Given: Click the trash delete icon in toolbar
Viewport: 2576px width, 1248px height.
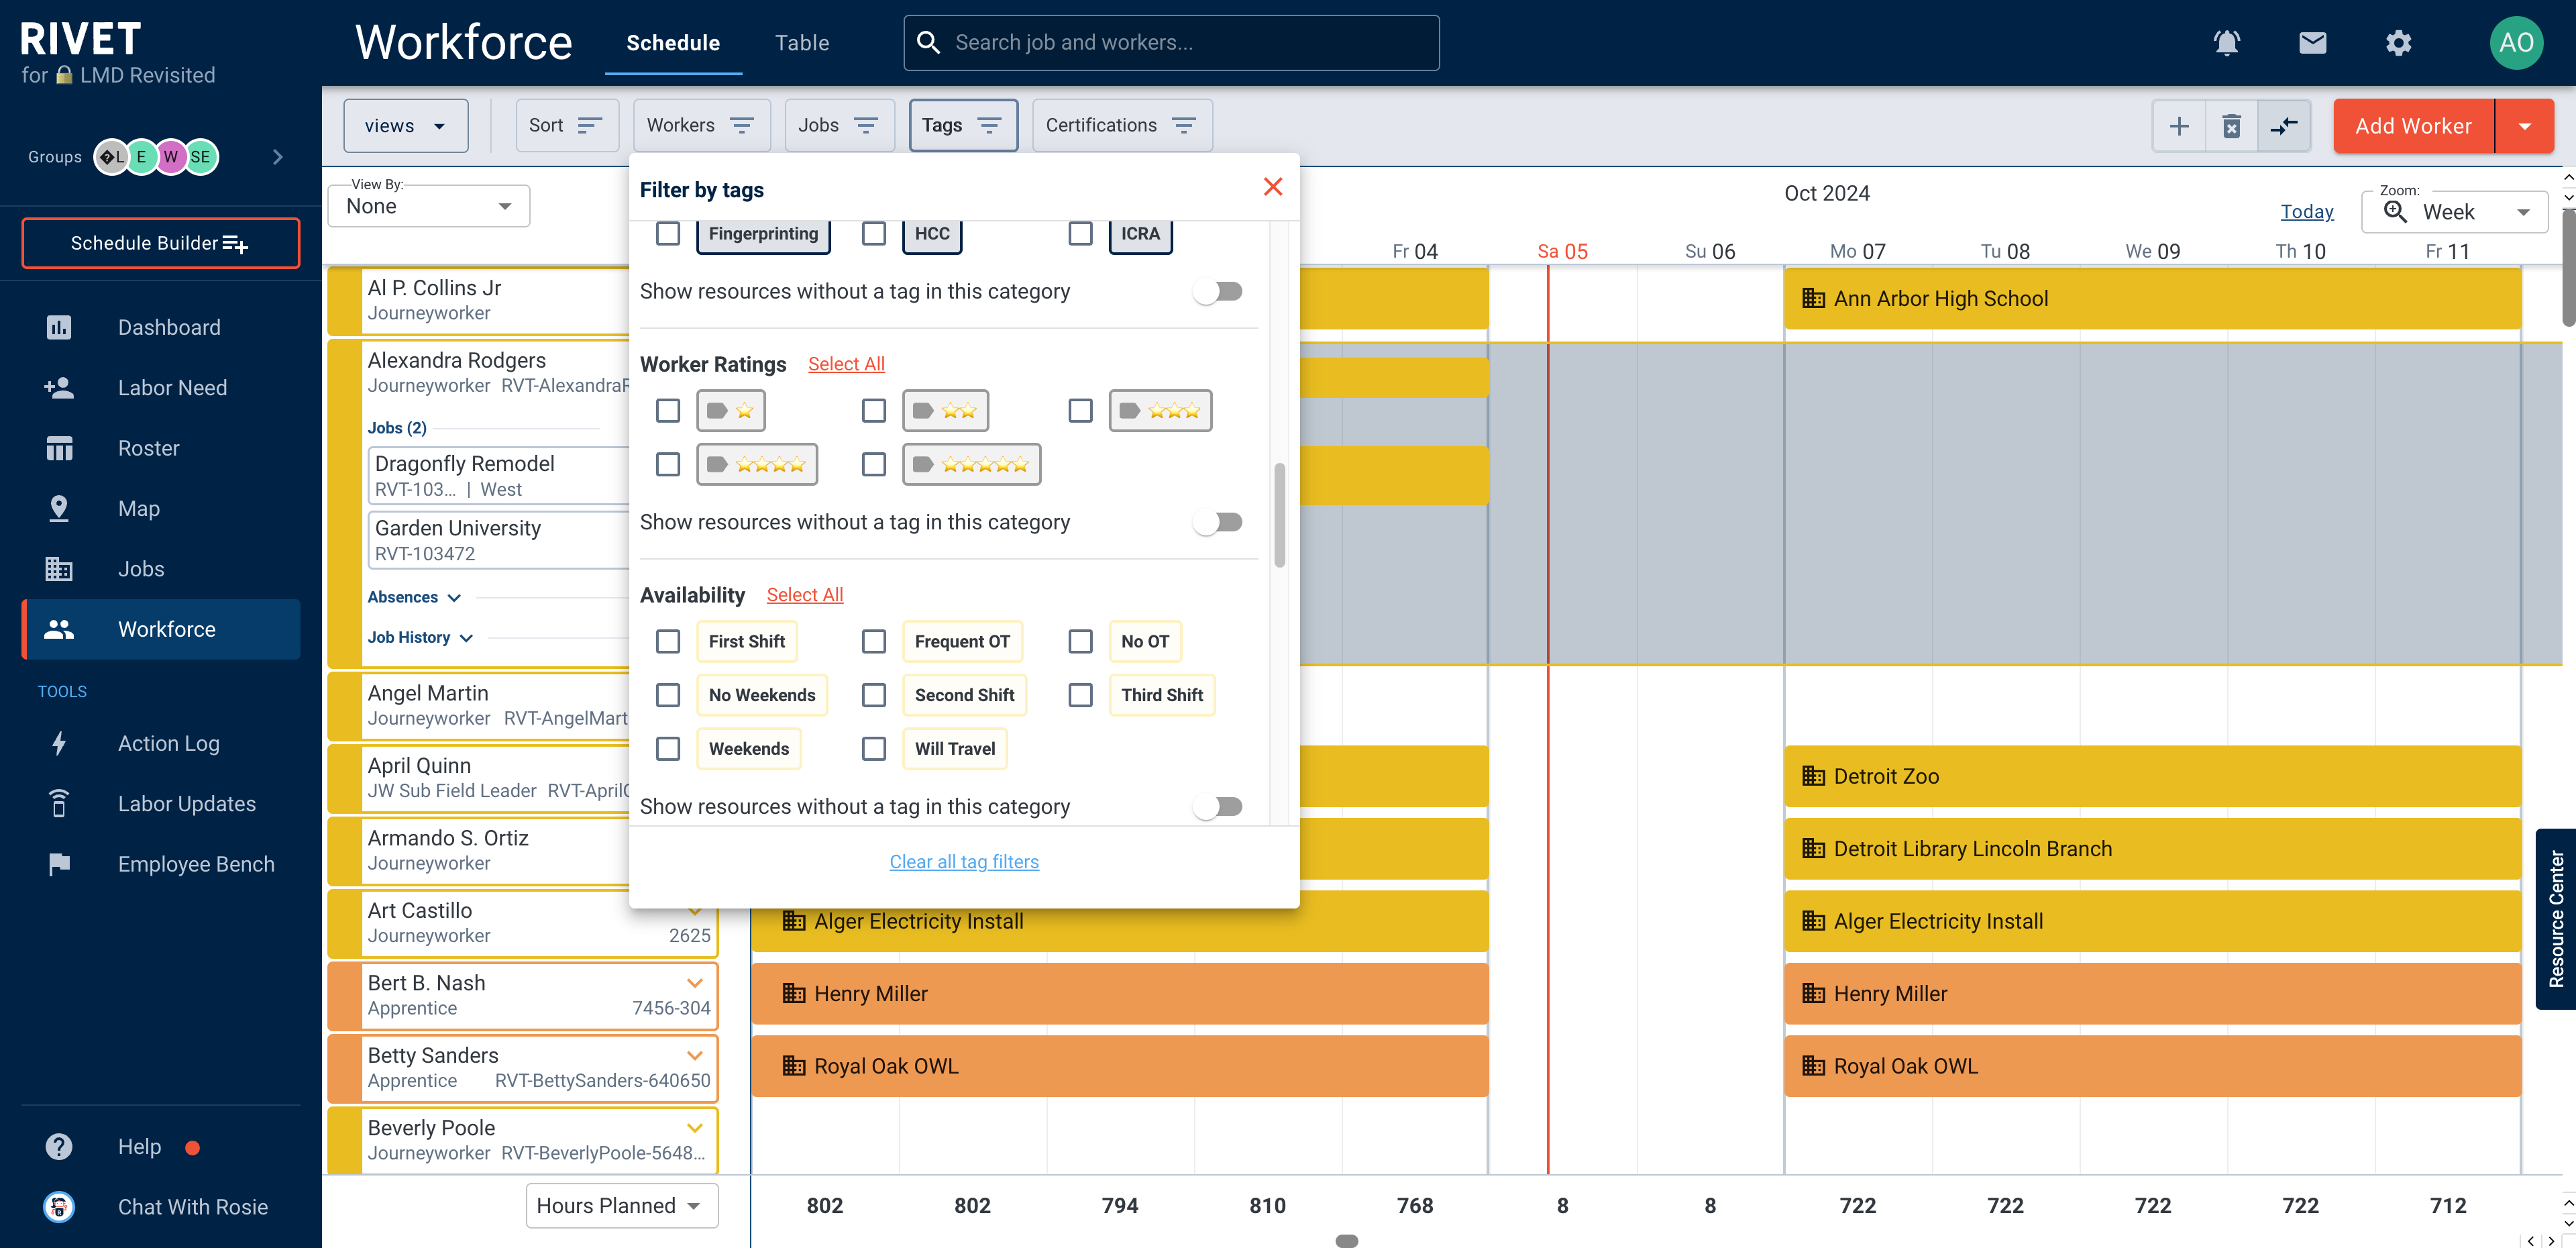Looking at the screenshot, I should click(x=2231, y=126).
